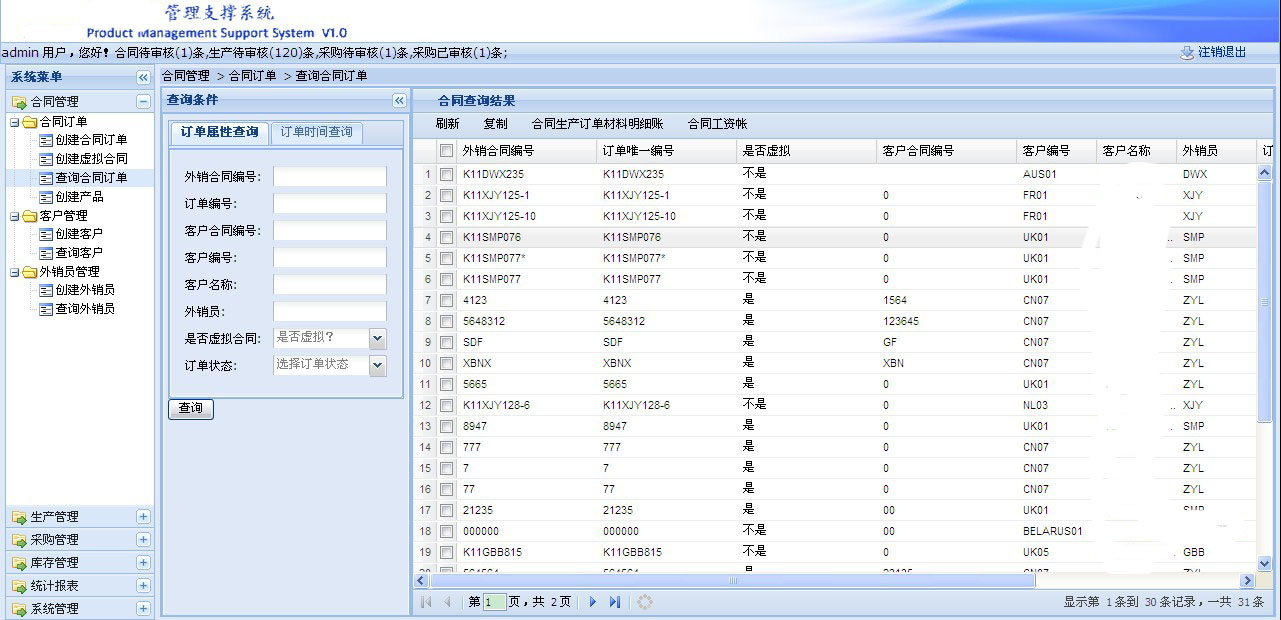Collapse the 外销员管理 tree node
Viewport: 1281px width, 620px height.
(14, 272)
